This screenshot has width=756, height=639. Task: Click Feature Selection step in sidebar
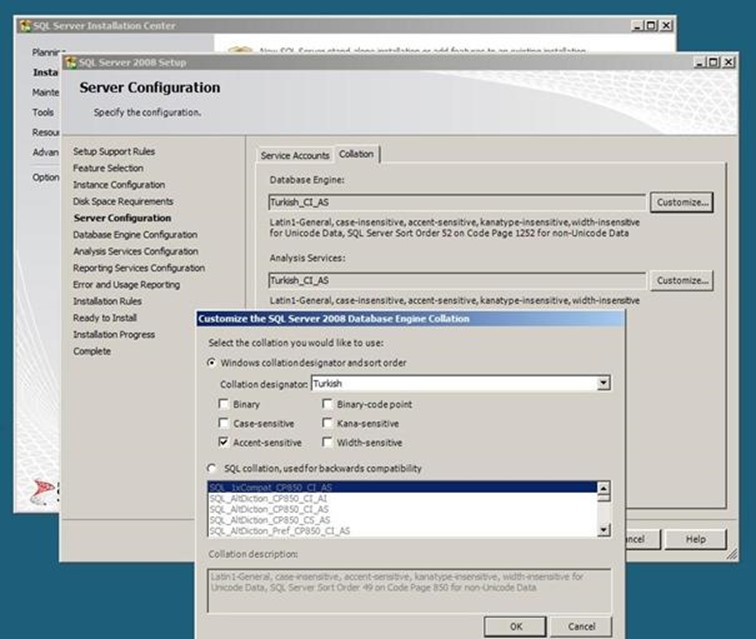click(108, 168)
